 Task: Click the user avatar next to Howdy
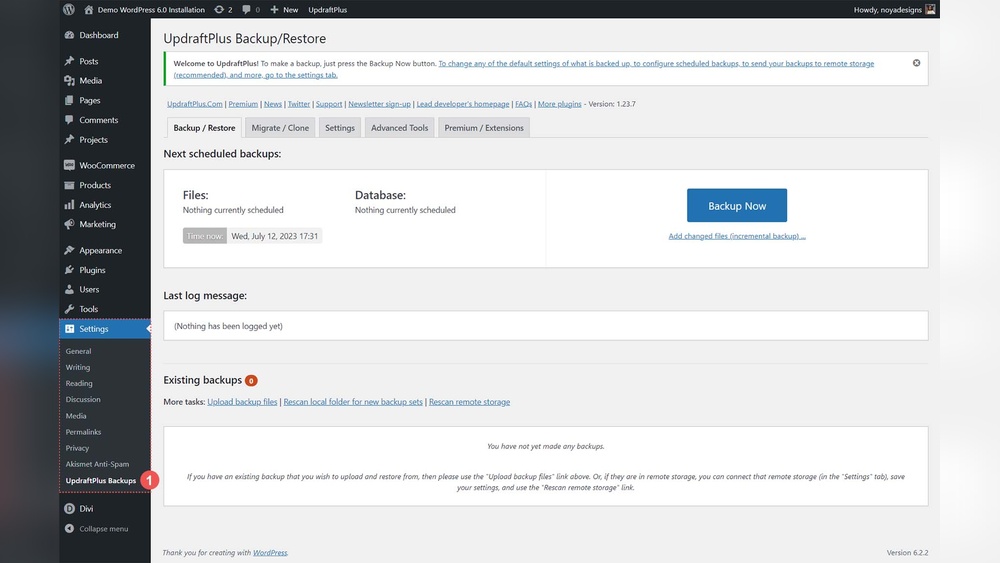[x=930, y=10]
